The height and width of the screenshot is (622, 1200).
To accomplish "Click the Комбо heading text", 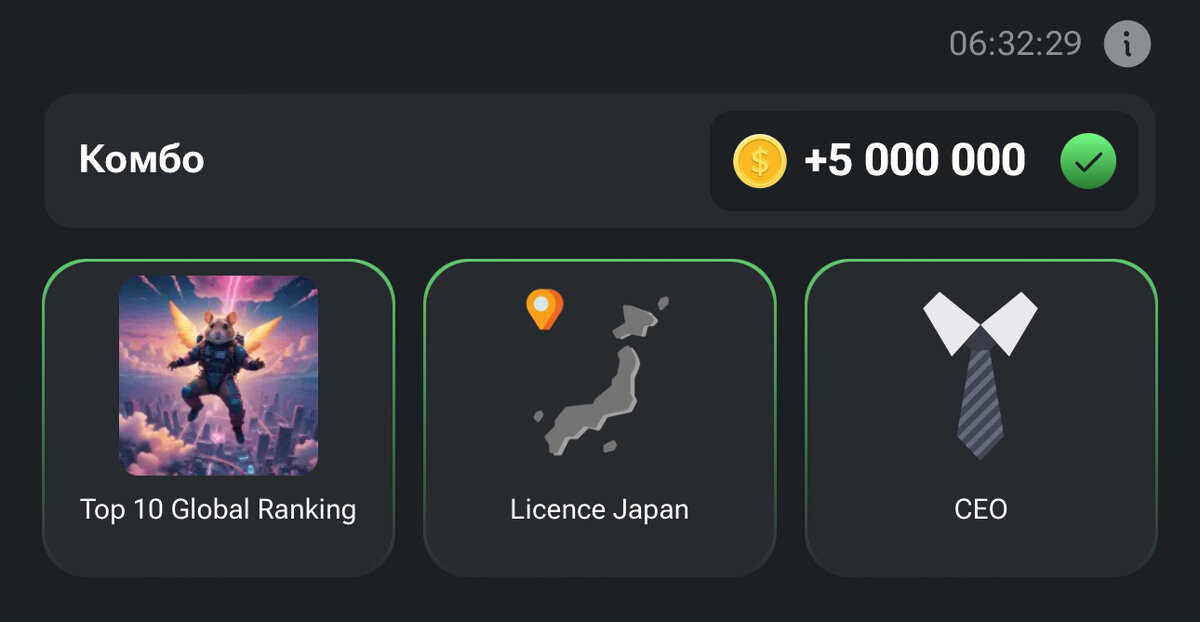I will coord(142,159).
